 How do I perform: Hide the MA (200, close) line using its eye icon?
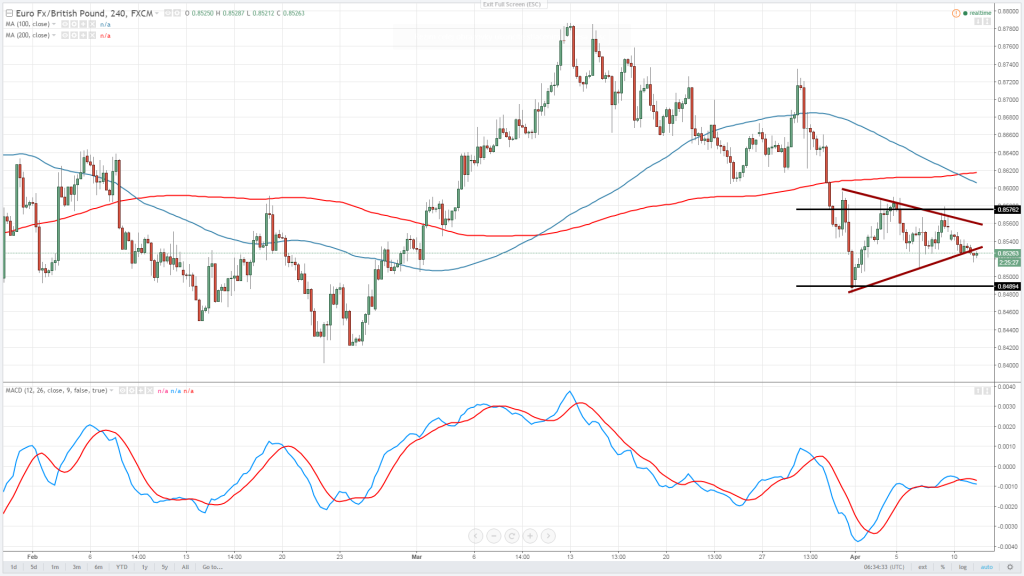tap(65, 35)
